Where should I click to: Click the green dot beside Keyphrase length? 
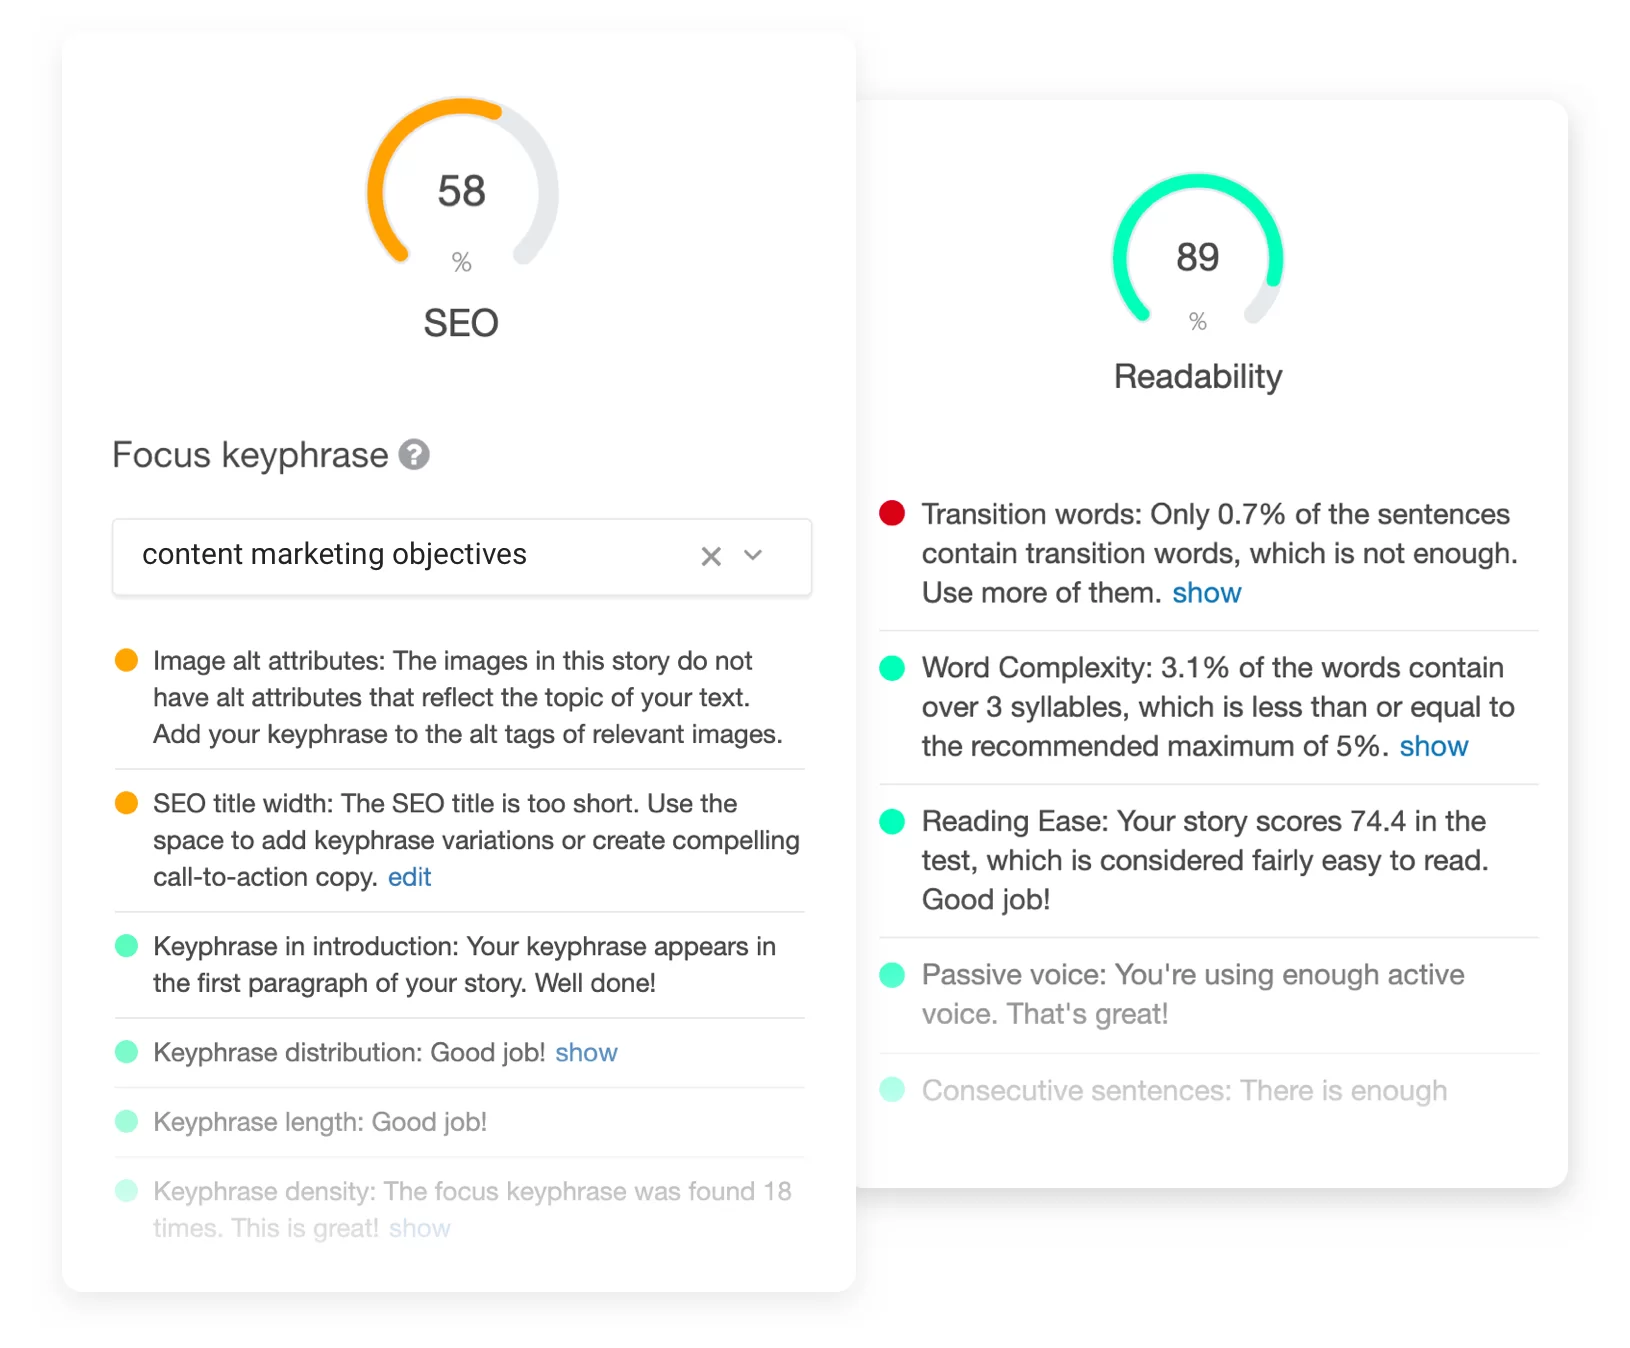click(x=126, y=1122)
